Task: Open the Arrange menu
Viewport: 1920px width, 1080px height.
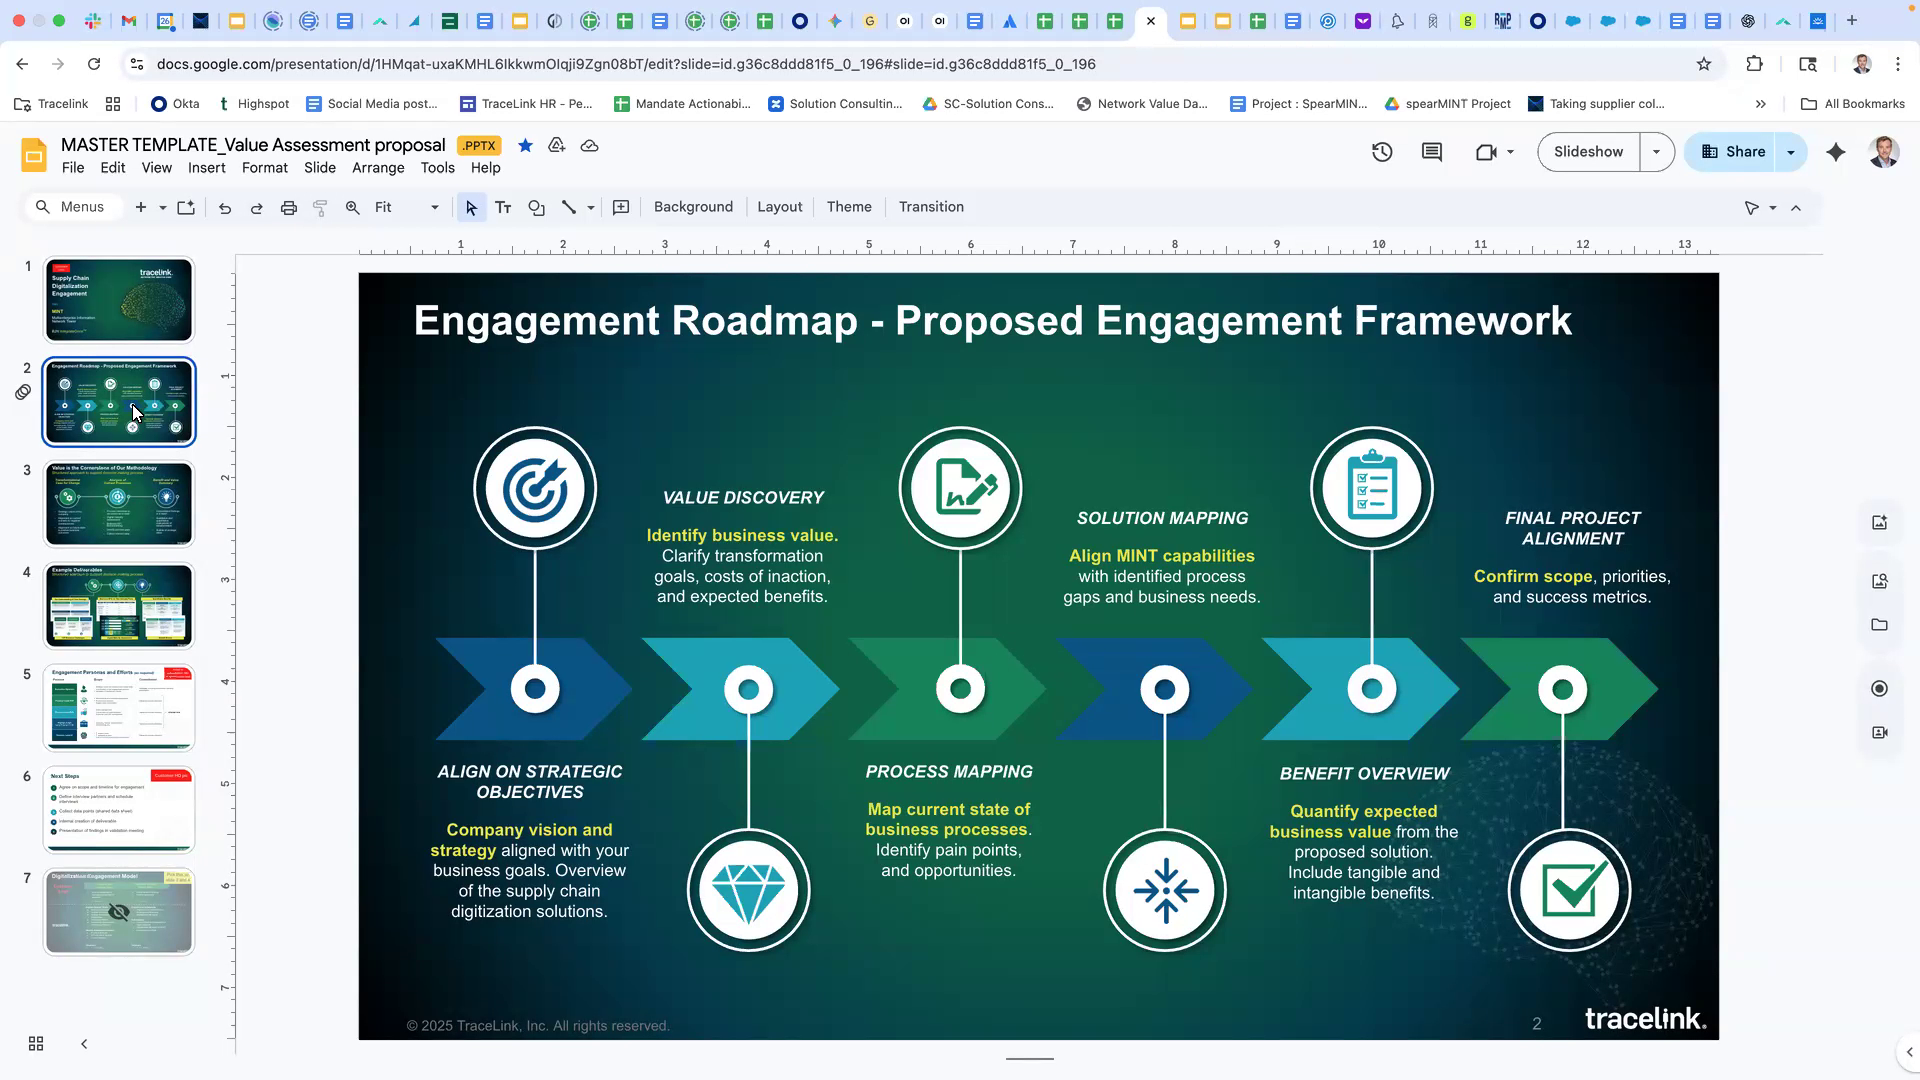Action: click(x=377, y=168)
